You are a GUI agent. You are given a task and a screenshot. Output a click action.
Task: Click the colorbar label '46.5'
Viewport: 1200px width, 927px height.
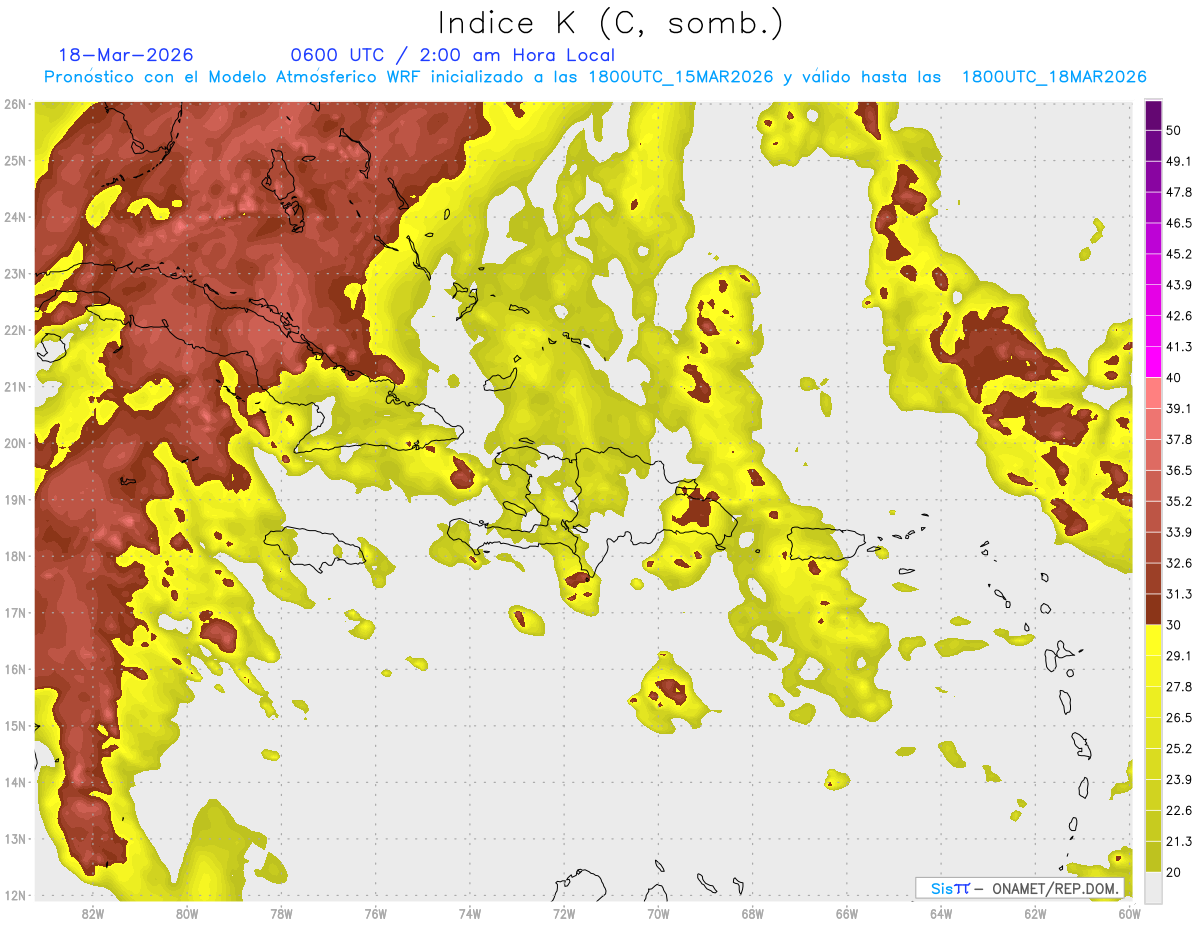pyautogui.click(x=1179, y=223)
